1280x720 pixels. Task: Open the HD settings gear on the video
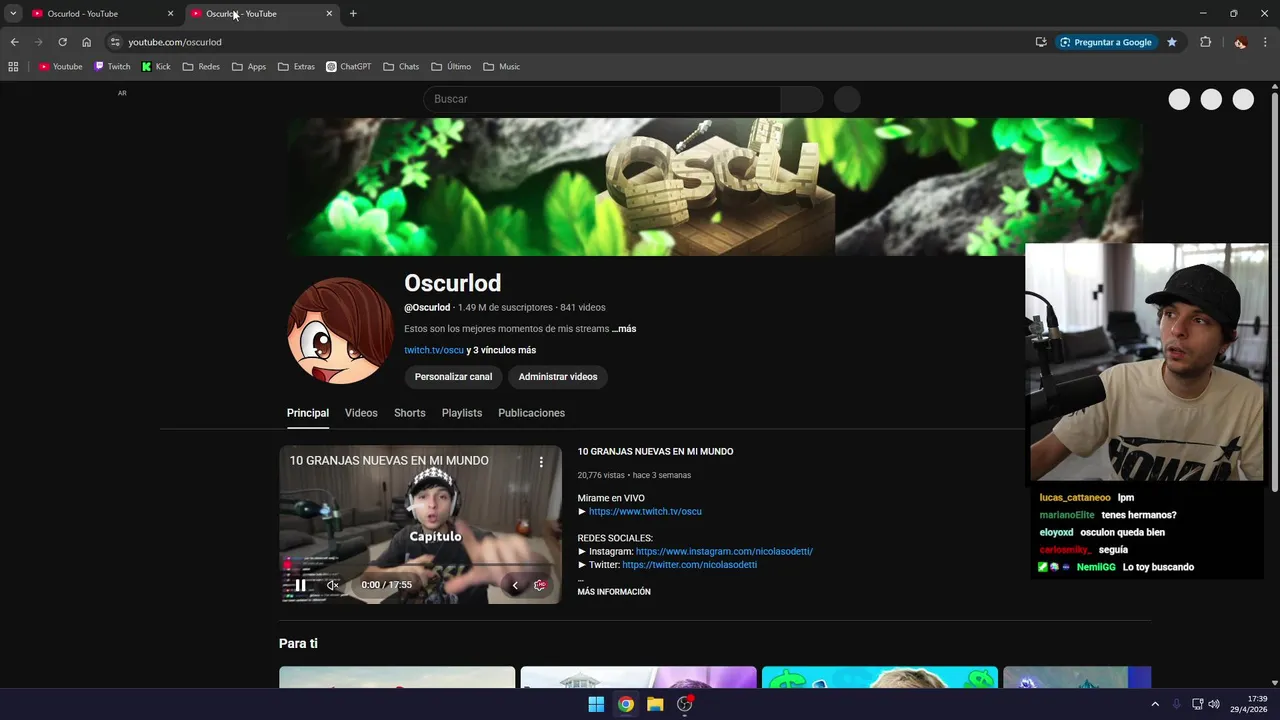tap(540, 585)
